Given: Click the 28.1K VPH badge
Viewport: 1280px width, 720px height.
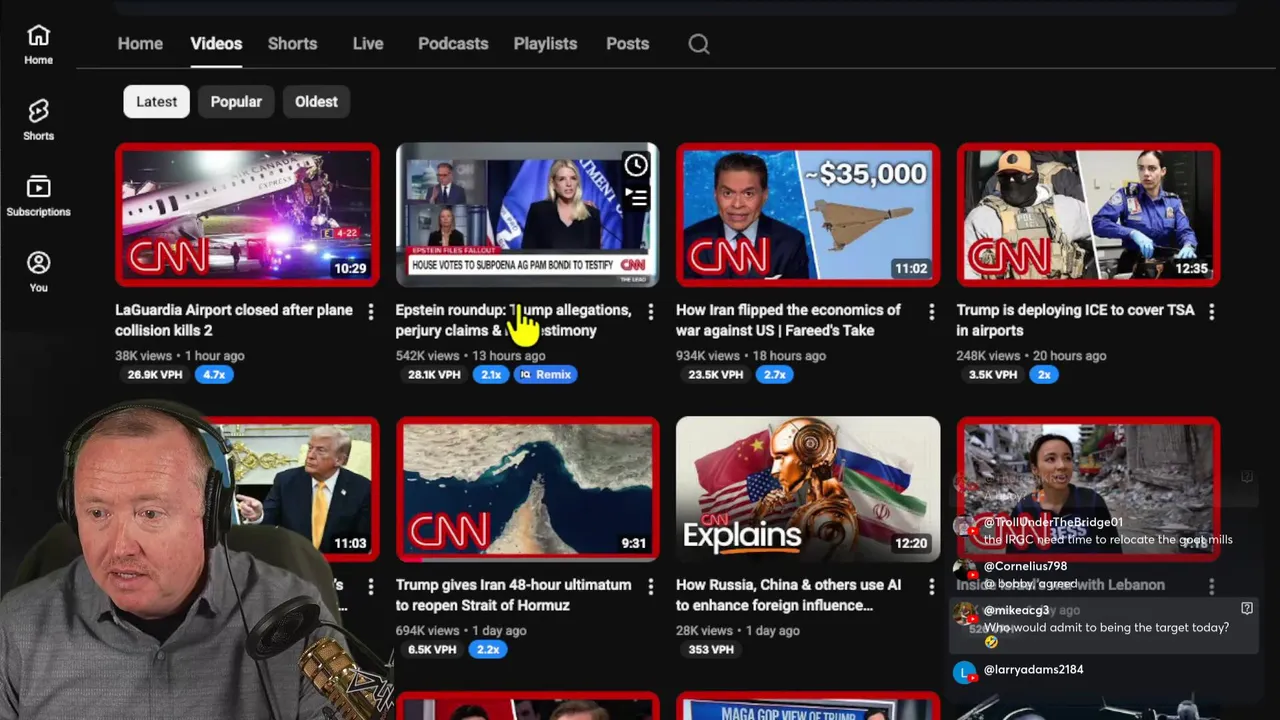Looking at the screenshot, I should pyautogui.click(x=434, y=374).
